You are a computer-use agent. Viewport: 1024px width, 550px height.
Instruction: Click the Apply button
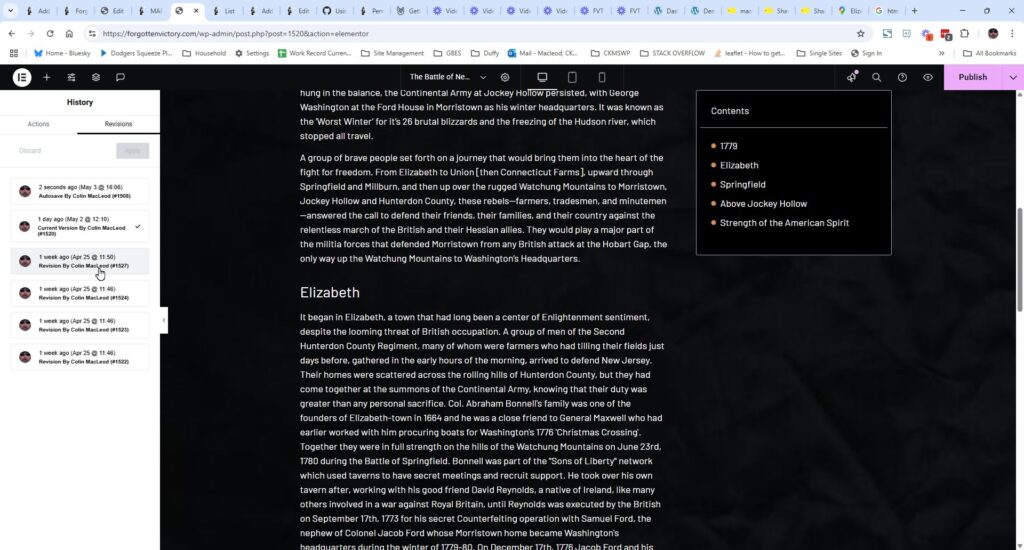coord(133,150)
